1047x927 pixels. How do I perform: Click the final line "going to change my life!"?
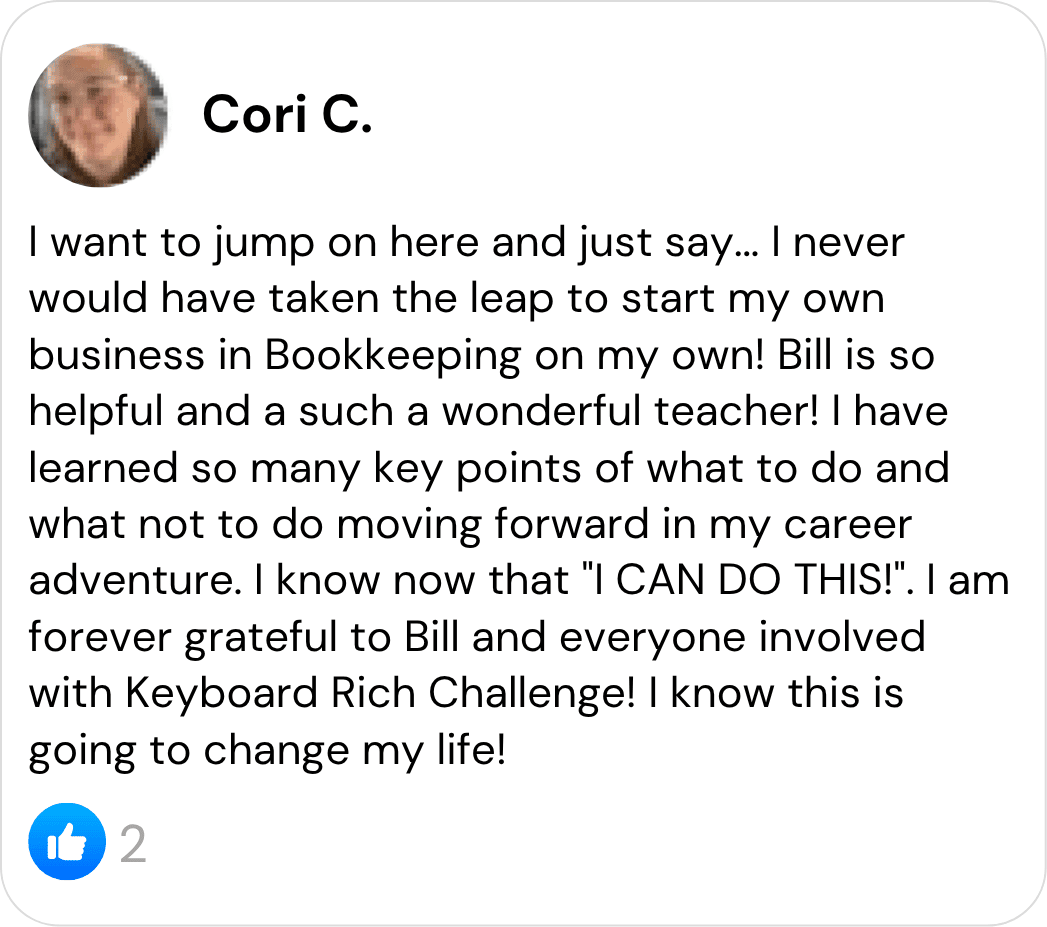point(267,750)
